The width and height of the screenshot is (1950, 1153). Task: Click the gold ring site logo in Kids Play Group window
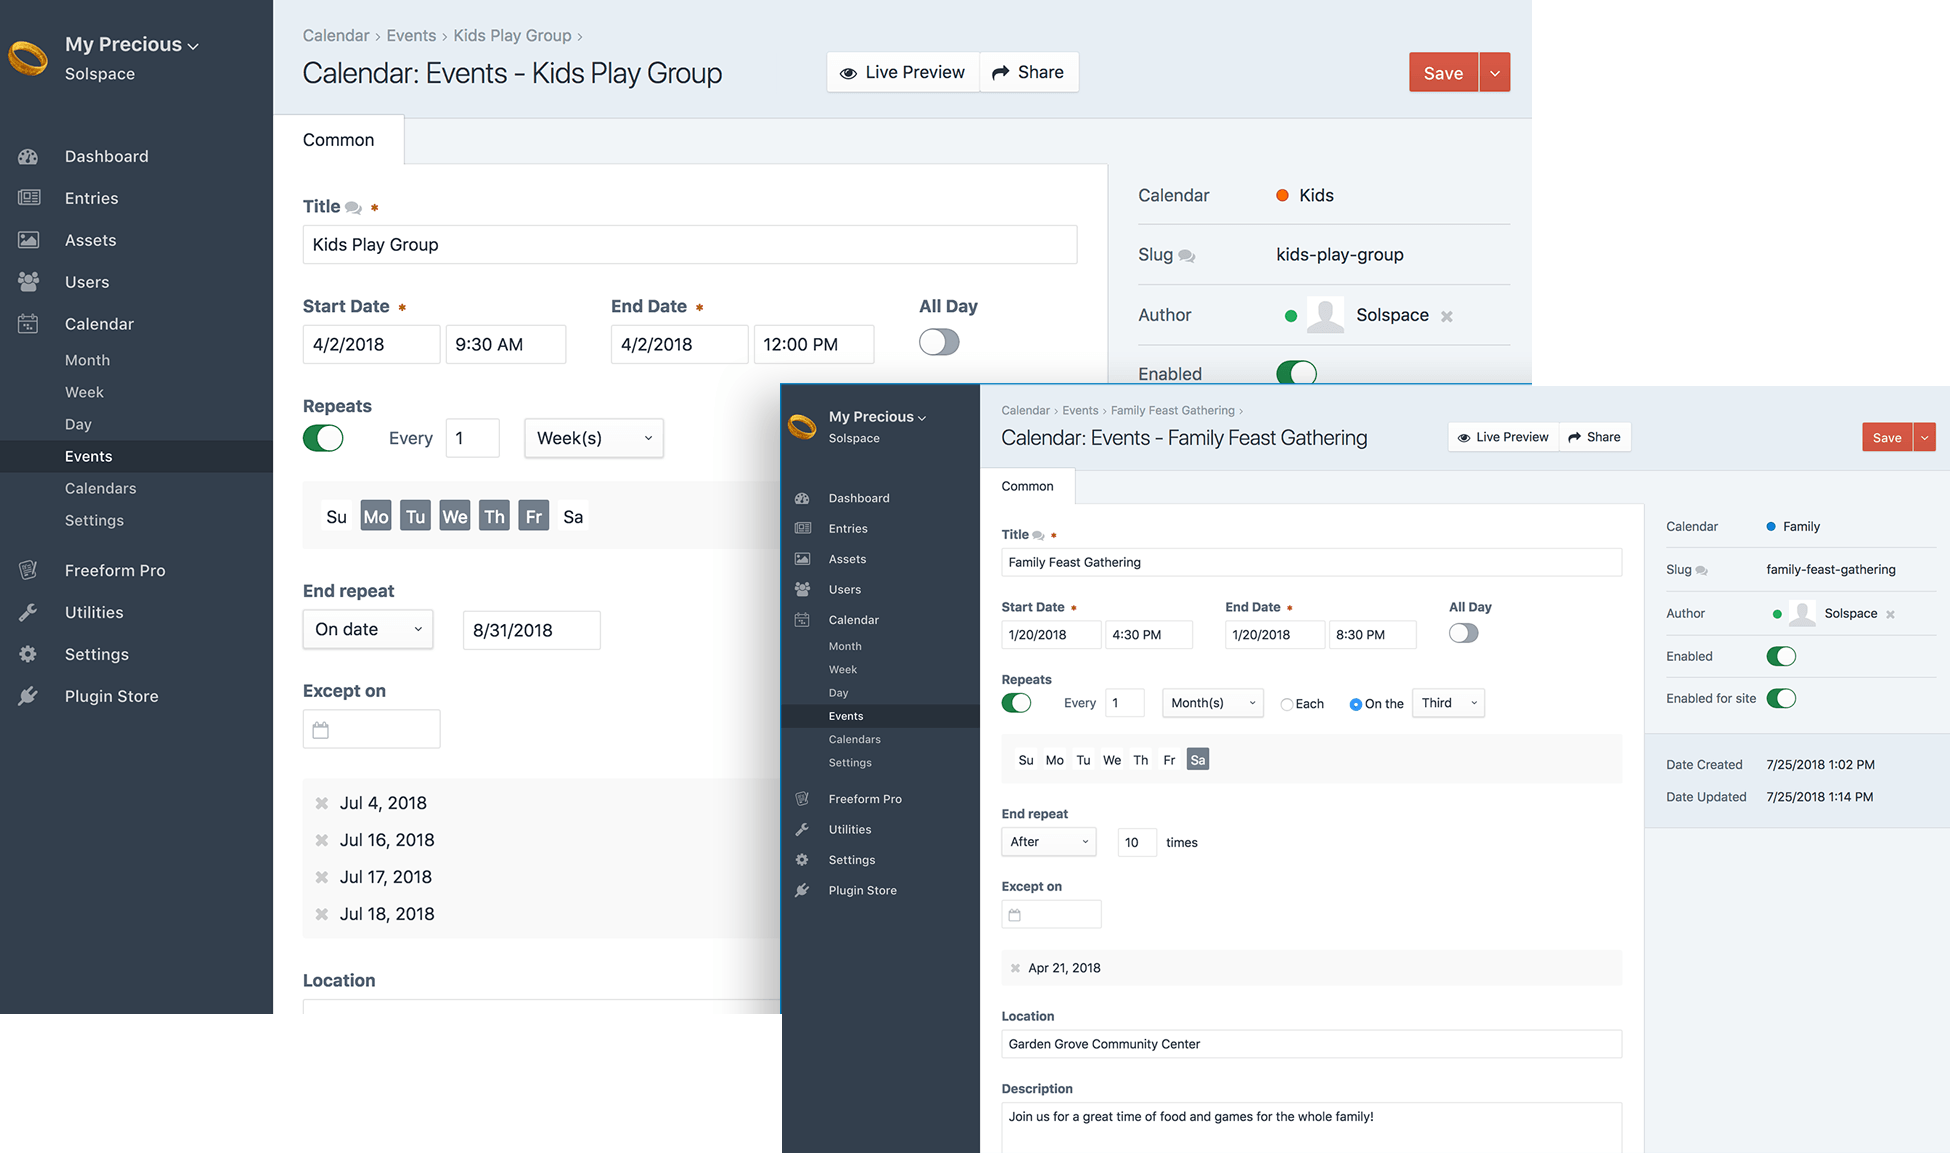tap(28, 58)
